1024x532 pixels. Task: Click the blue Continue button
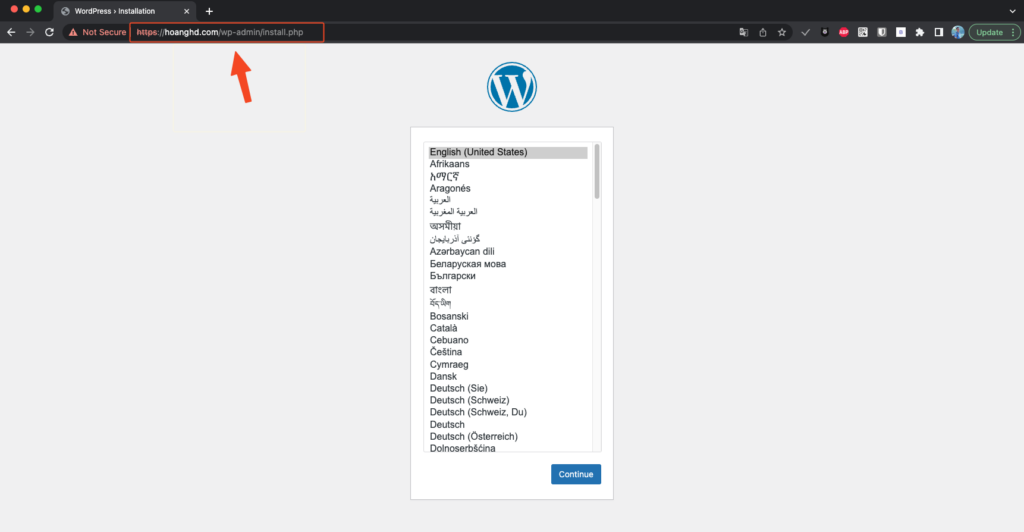(575, 475)
